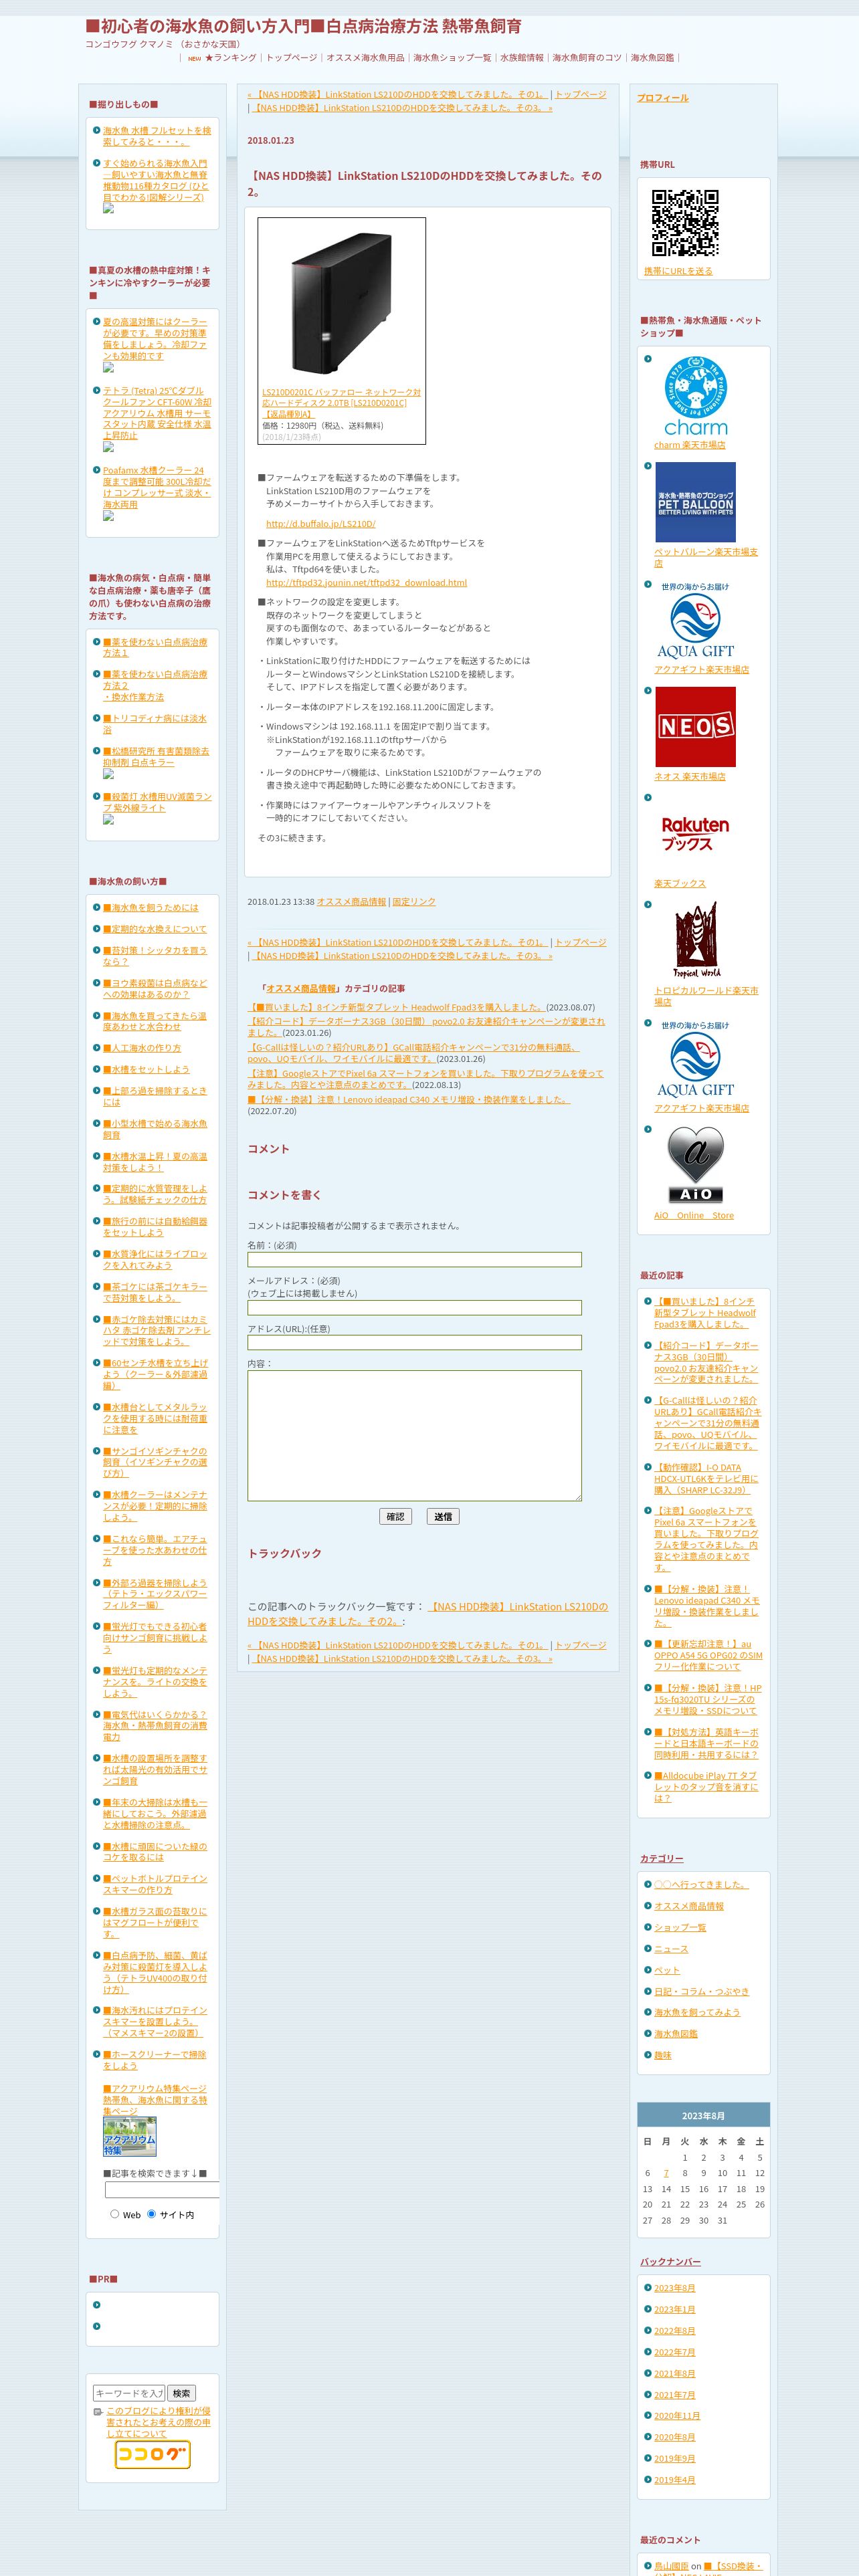This screenshot has height=2576, width=859.
Task: Click the 固定リンク permalink
Action: pos(414,901)
